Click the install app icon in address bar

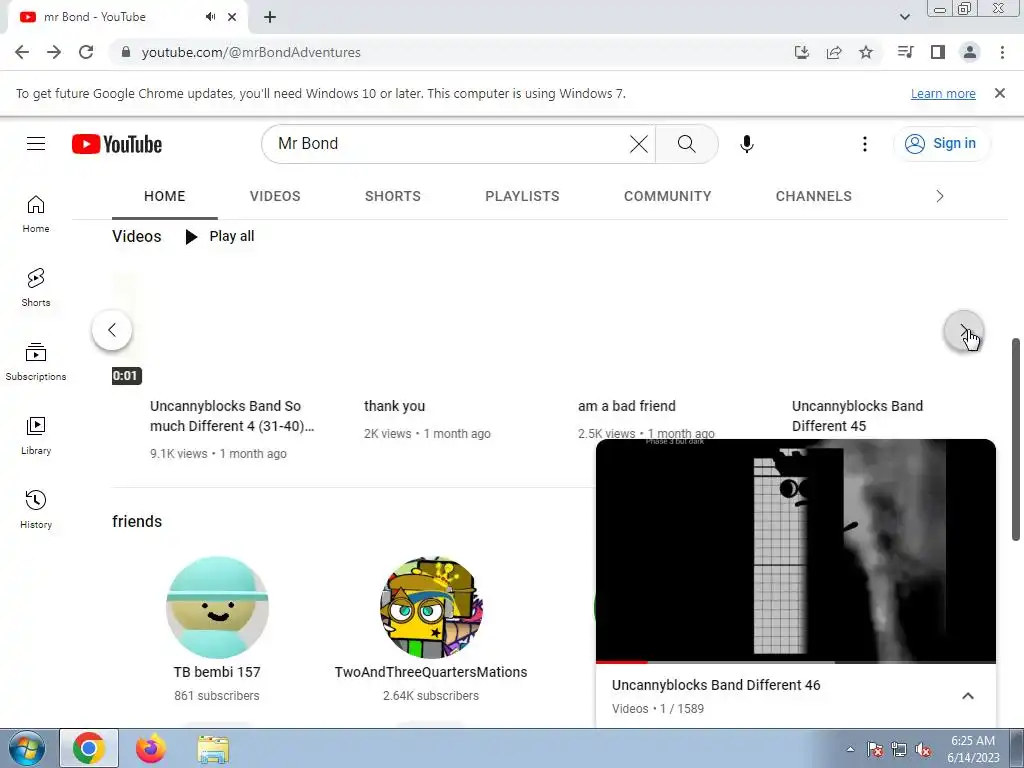(x=802, y=52)
